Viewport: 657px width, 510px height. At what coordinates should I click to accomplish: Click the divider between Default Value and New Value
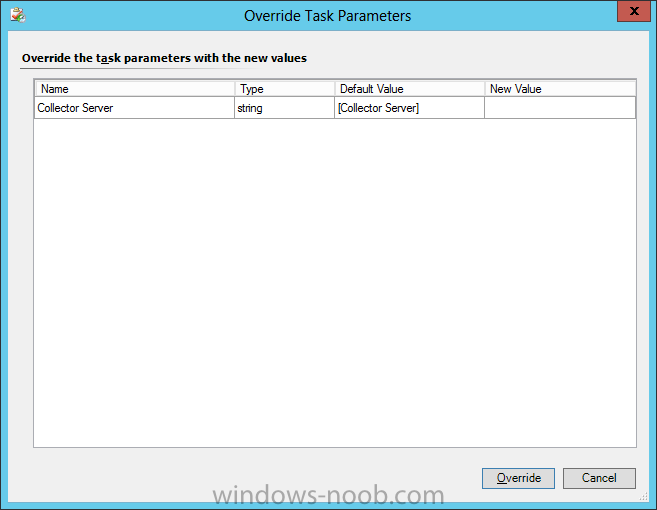484,89
